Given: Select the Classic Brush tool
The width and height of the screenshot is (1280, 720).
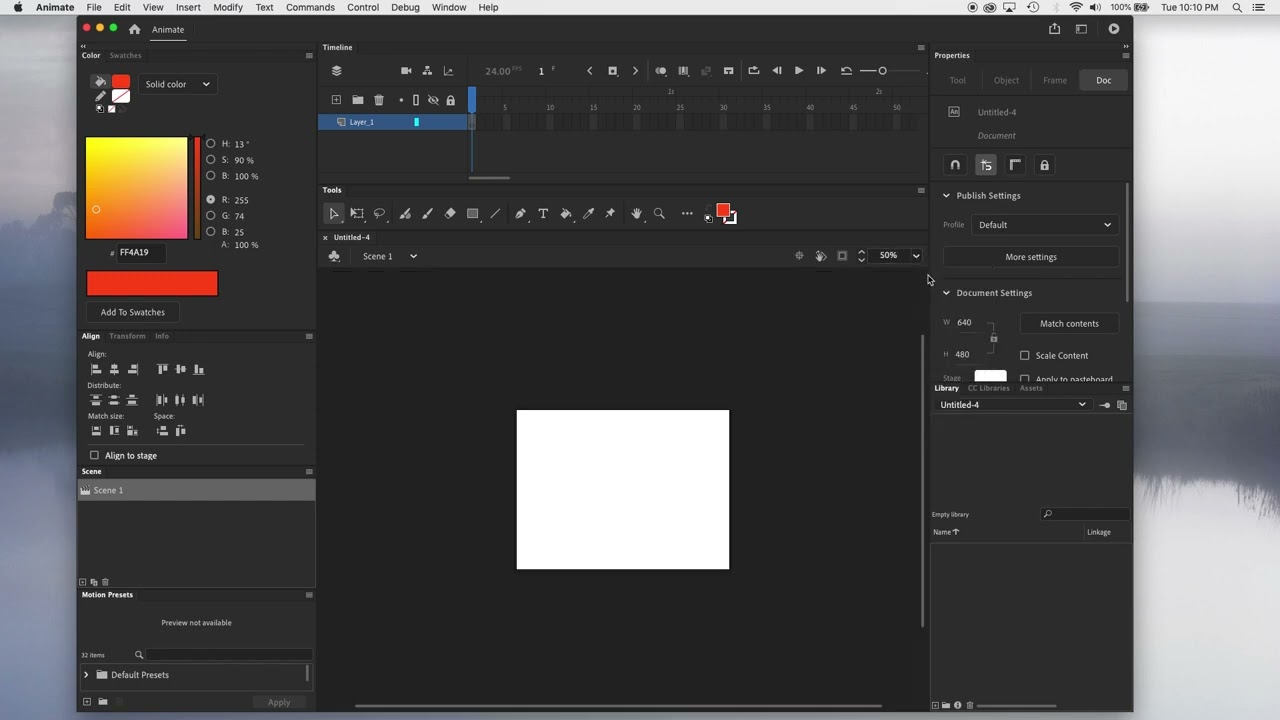Looking at the screenshot, I should [x=427, y=214].
